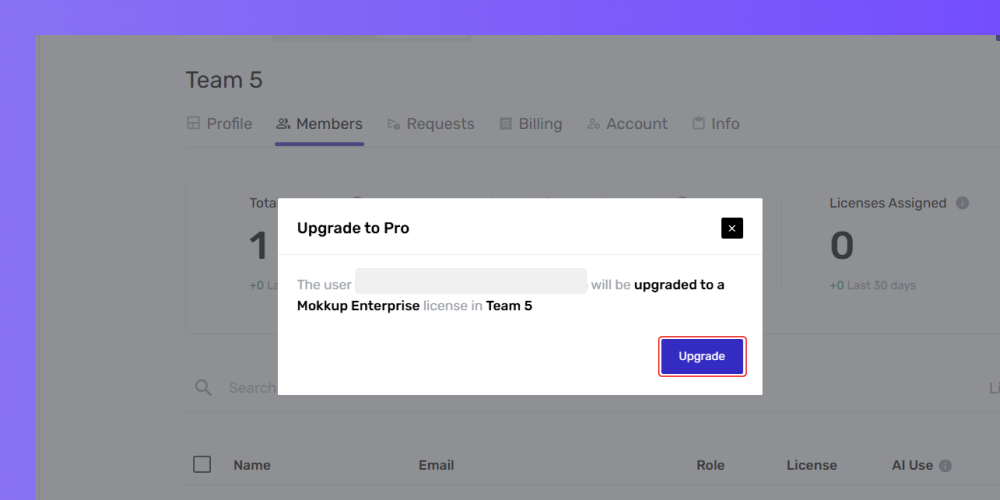Click the Email column header
This screenshot has height=500, width=1000.
point(436,466)
